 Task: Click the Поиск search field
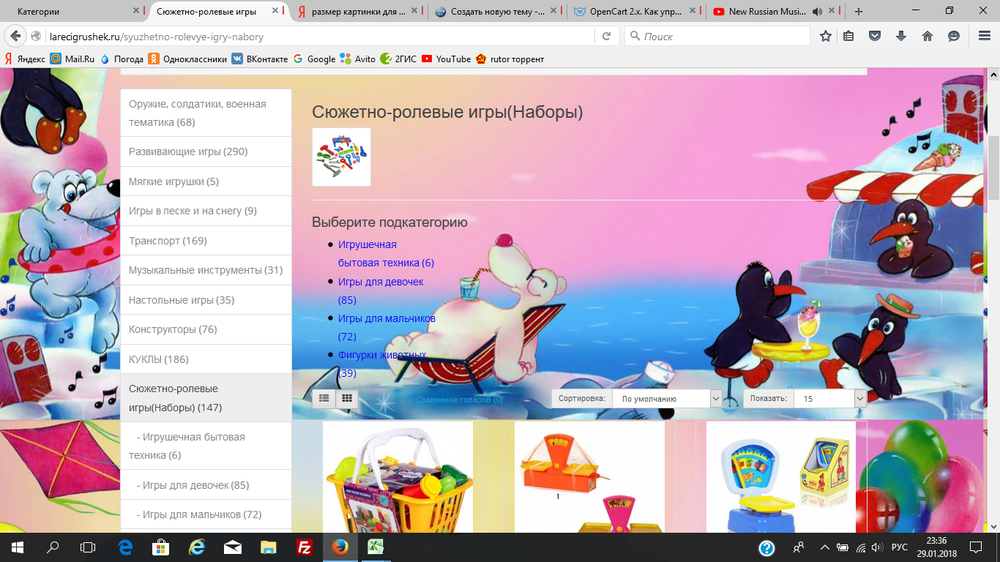[x=717, y=36]
